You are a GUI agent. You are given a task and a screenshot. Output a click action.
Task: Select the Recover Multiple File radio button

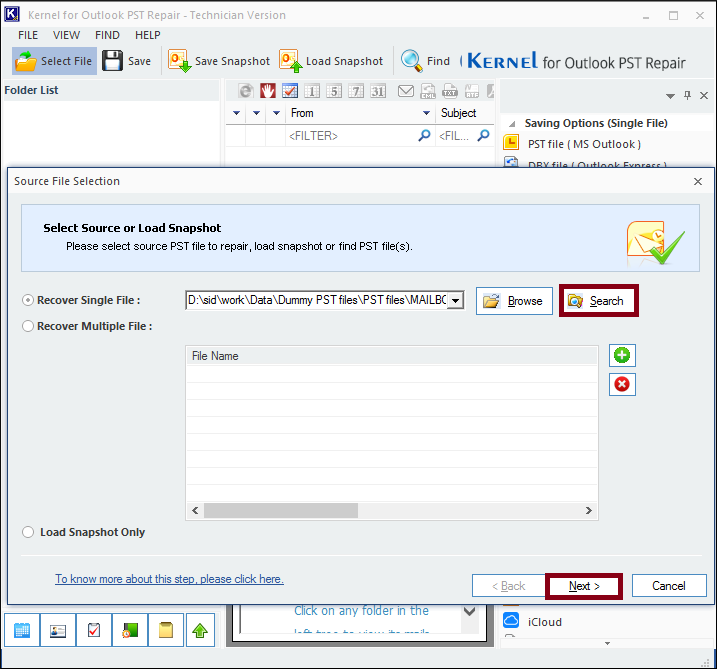[x=28, y=326]
